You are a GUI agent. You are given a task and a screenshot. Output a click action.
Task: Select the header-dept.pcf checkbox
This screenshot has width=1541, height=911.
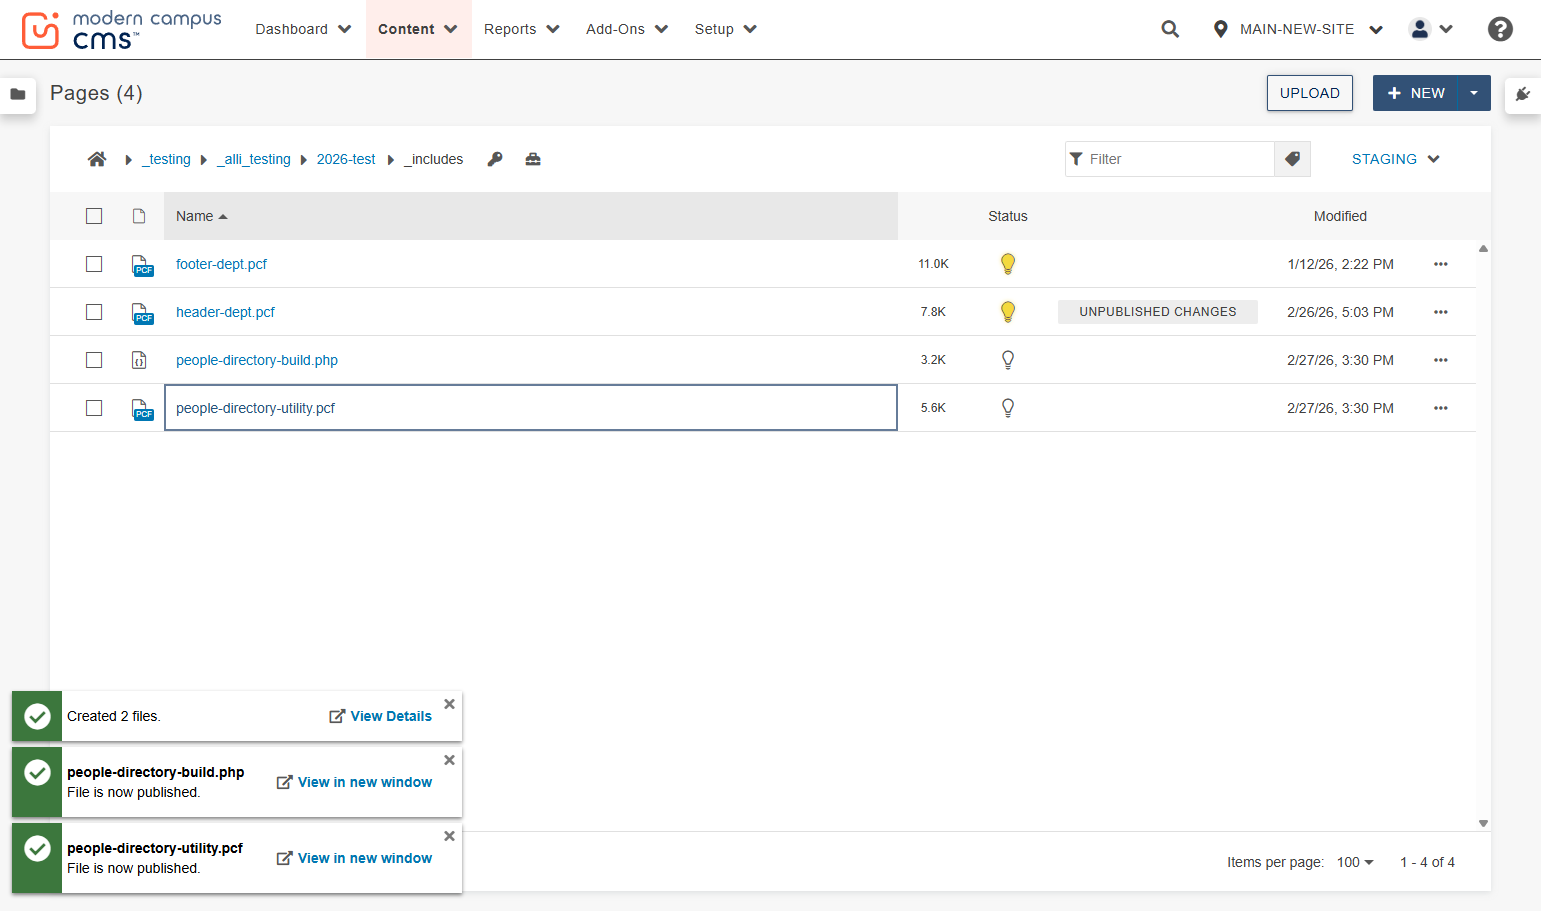[x=94, y=312]
